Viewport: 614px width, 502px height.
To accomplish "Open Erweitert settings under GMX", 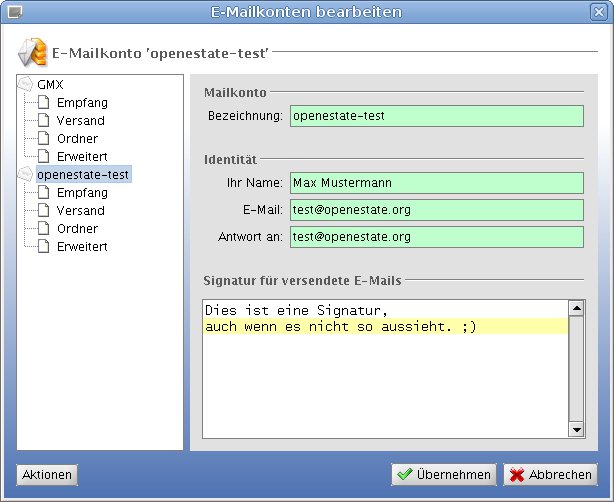I will pos(82,157).
